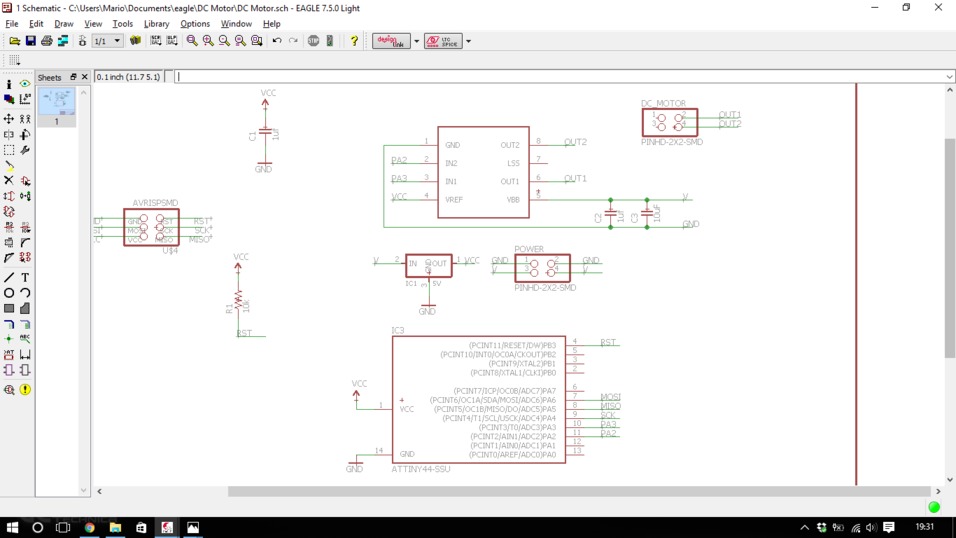Select the Mark tool
The height and width of the screenshot is (538, 956).
(x=25, y=99)
